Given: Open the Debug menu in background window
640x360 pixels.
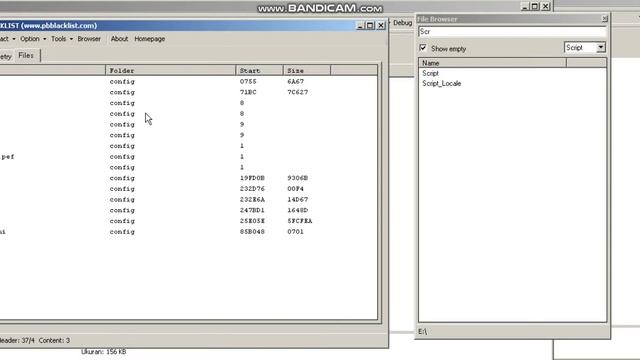Looking at the screenshot, I should pyautogui.click(x=402, y=23).
